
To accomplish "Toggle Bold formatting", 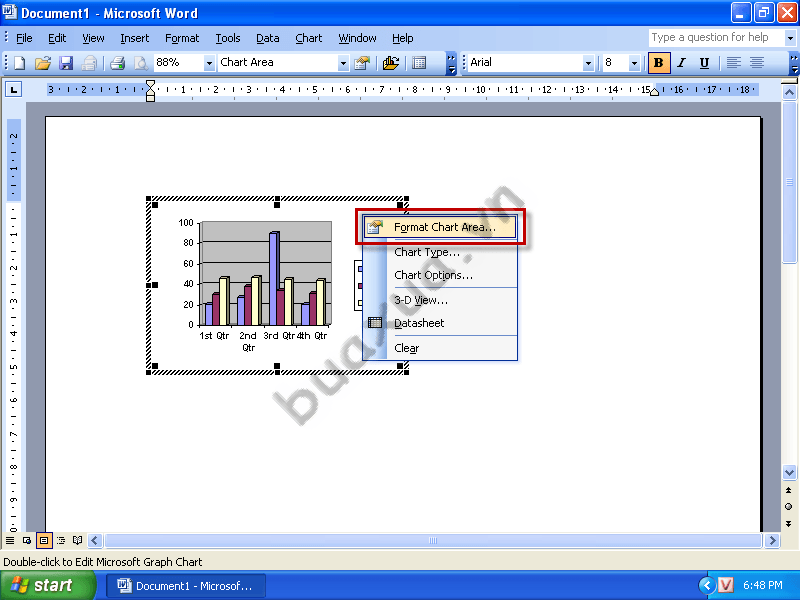I will pos(659,63).
